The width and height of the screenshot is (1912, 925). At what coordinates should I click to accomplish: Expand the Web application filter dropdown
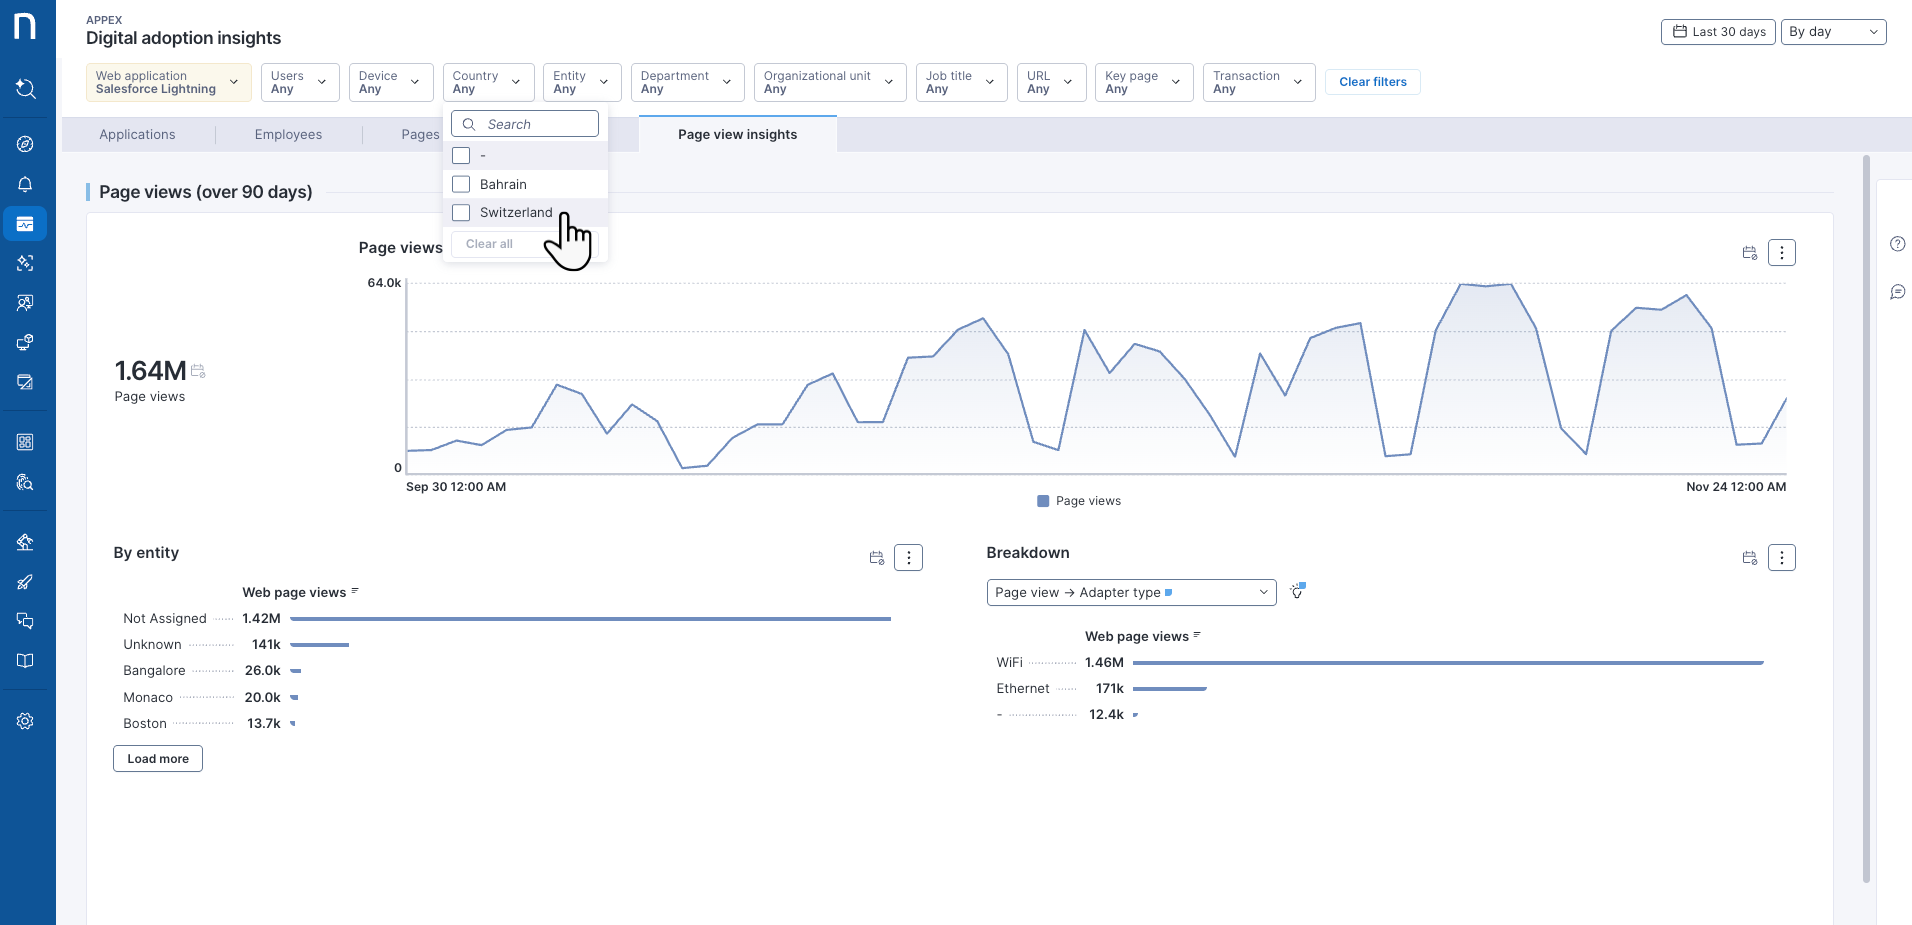tap(168, 82)
